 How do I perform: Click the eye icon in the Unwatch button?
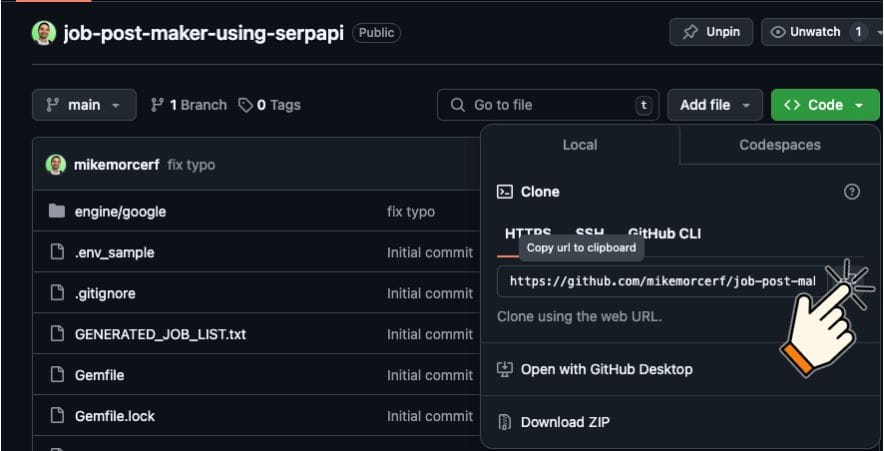[777, 32]
